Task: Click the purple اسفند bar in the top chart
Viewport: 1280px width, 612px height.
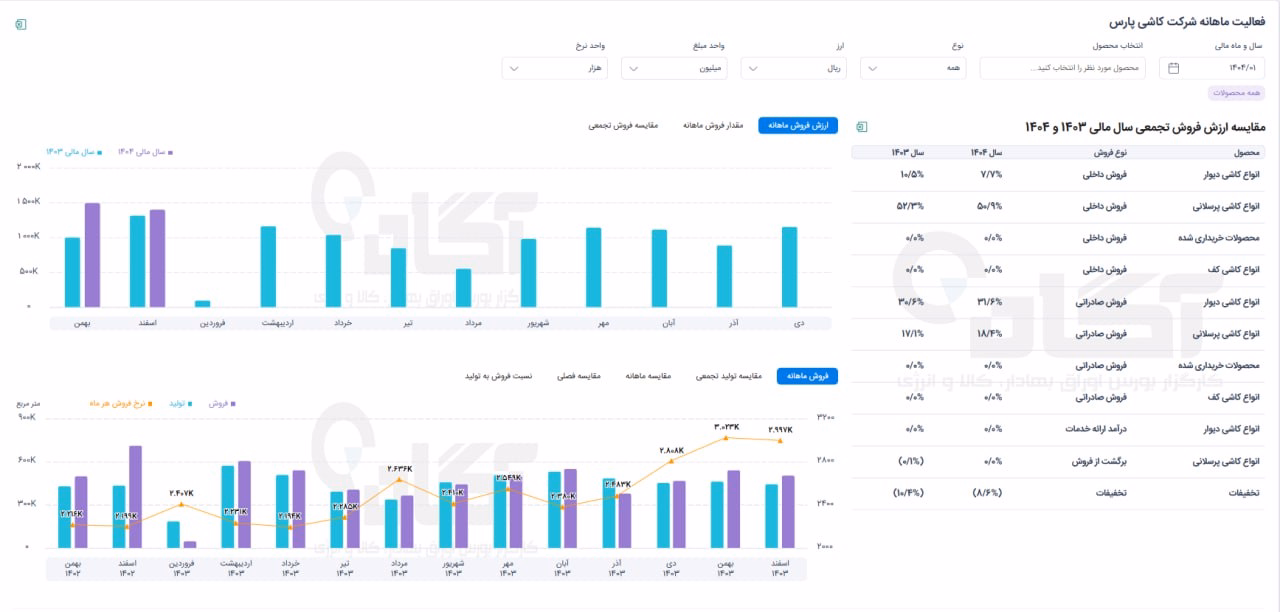Action: pyautogui.click(x=158, y=258)
